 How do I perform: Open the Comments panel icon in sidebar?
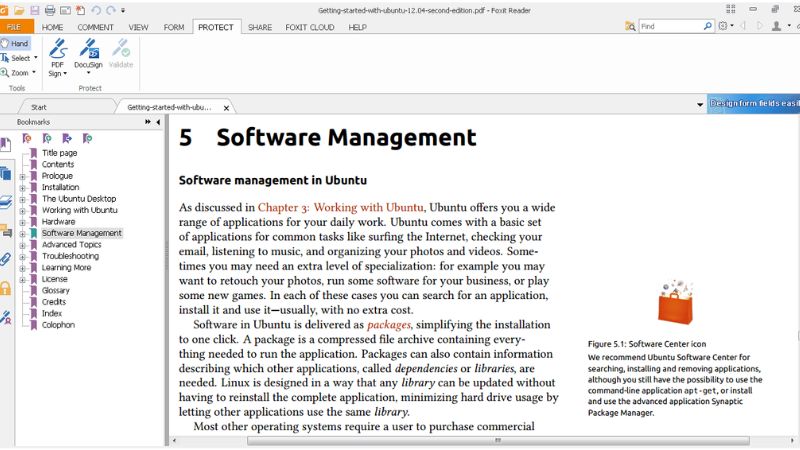click(x=6, y=231)
